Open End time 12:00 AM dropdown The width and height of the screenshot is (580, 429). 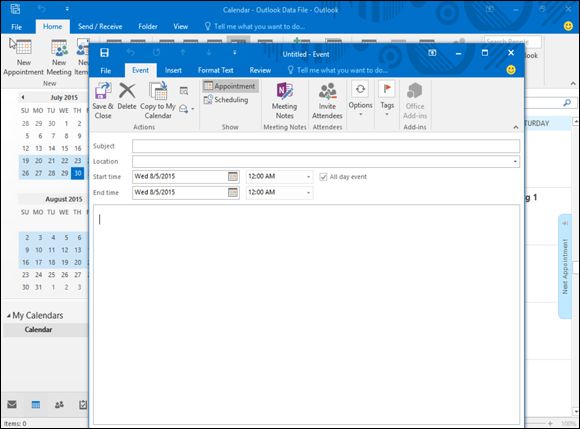click(308, 193)
